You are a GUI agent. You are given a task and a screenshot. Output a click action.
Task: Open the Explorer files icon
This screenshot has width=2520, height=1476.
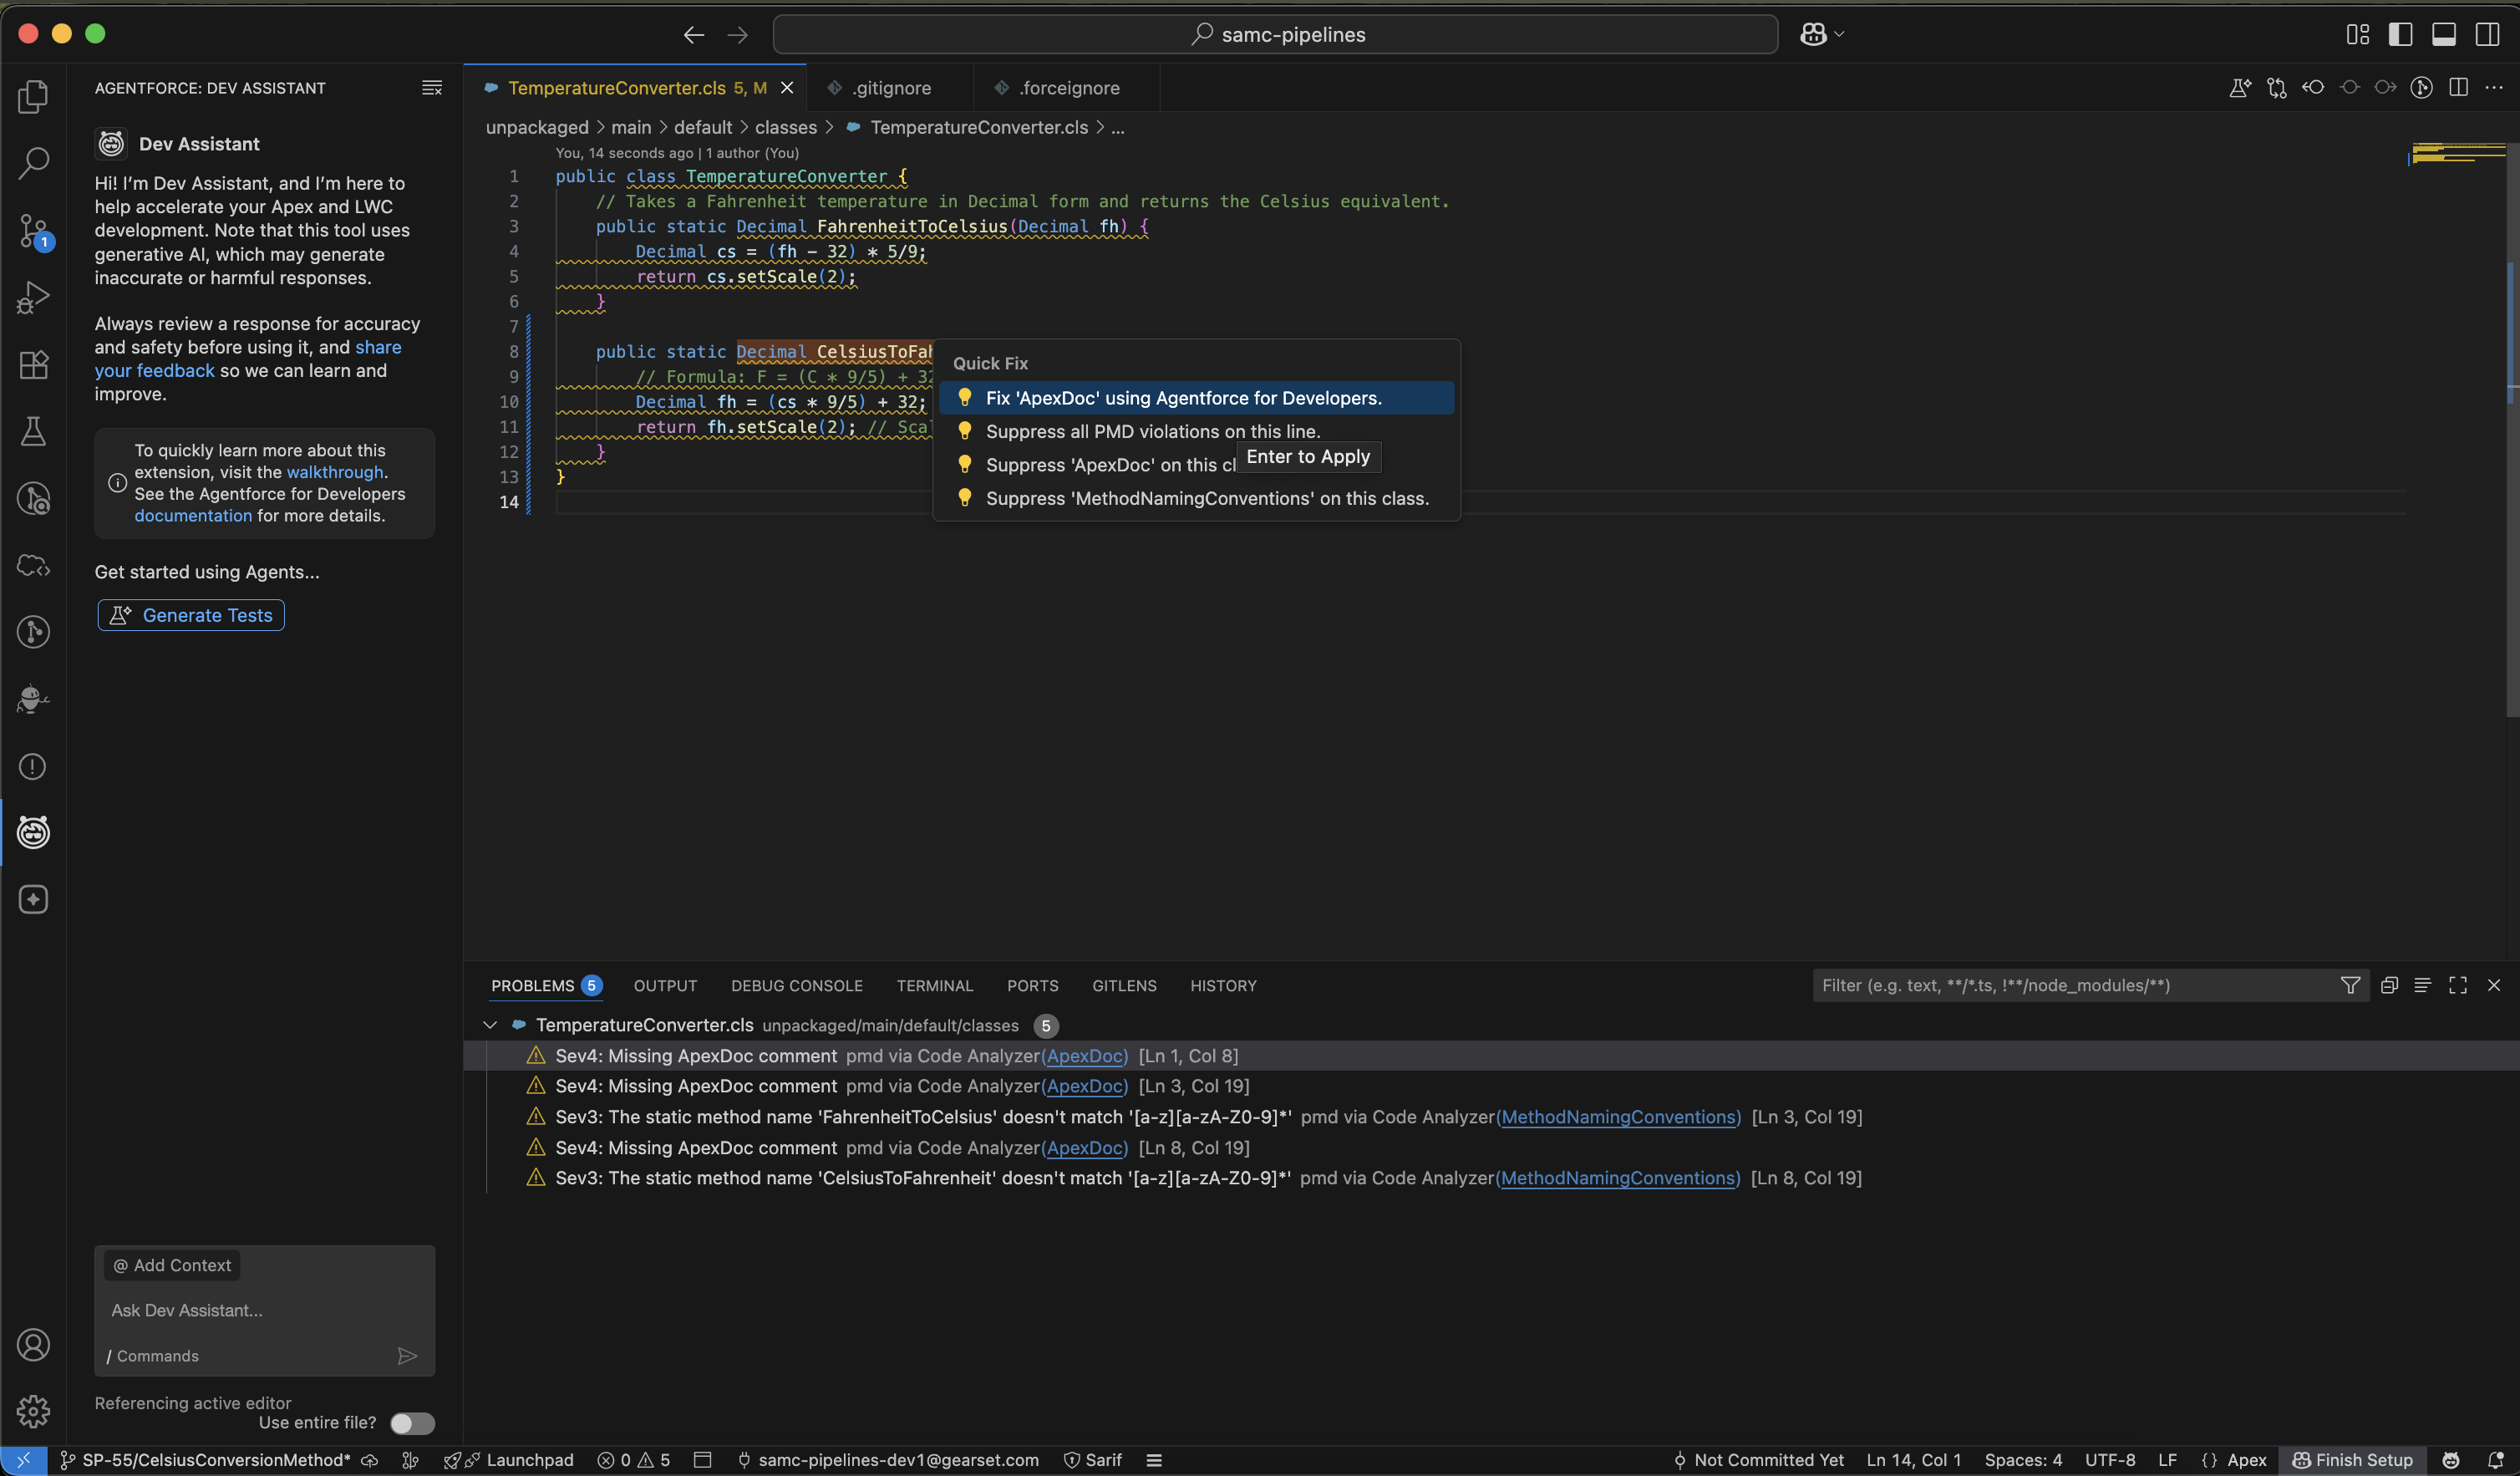33,97
